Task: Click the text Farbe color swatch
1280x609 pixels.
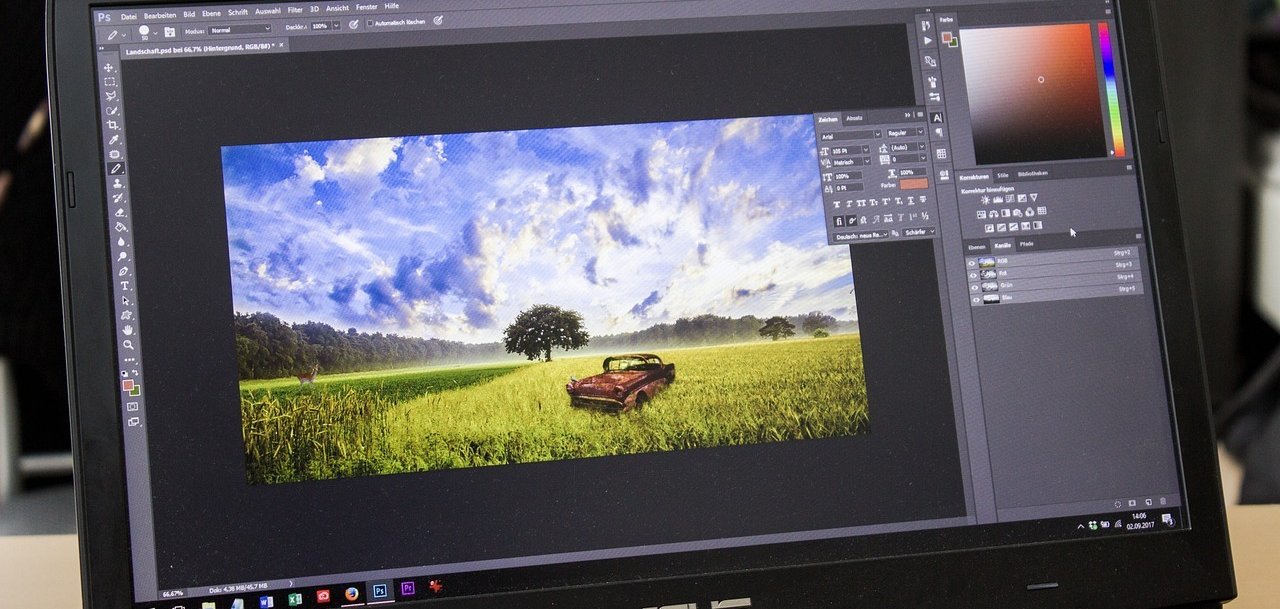Action: click(913, 184)
